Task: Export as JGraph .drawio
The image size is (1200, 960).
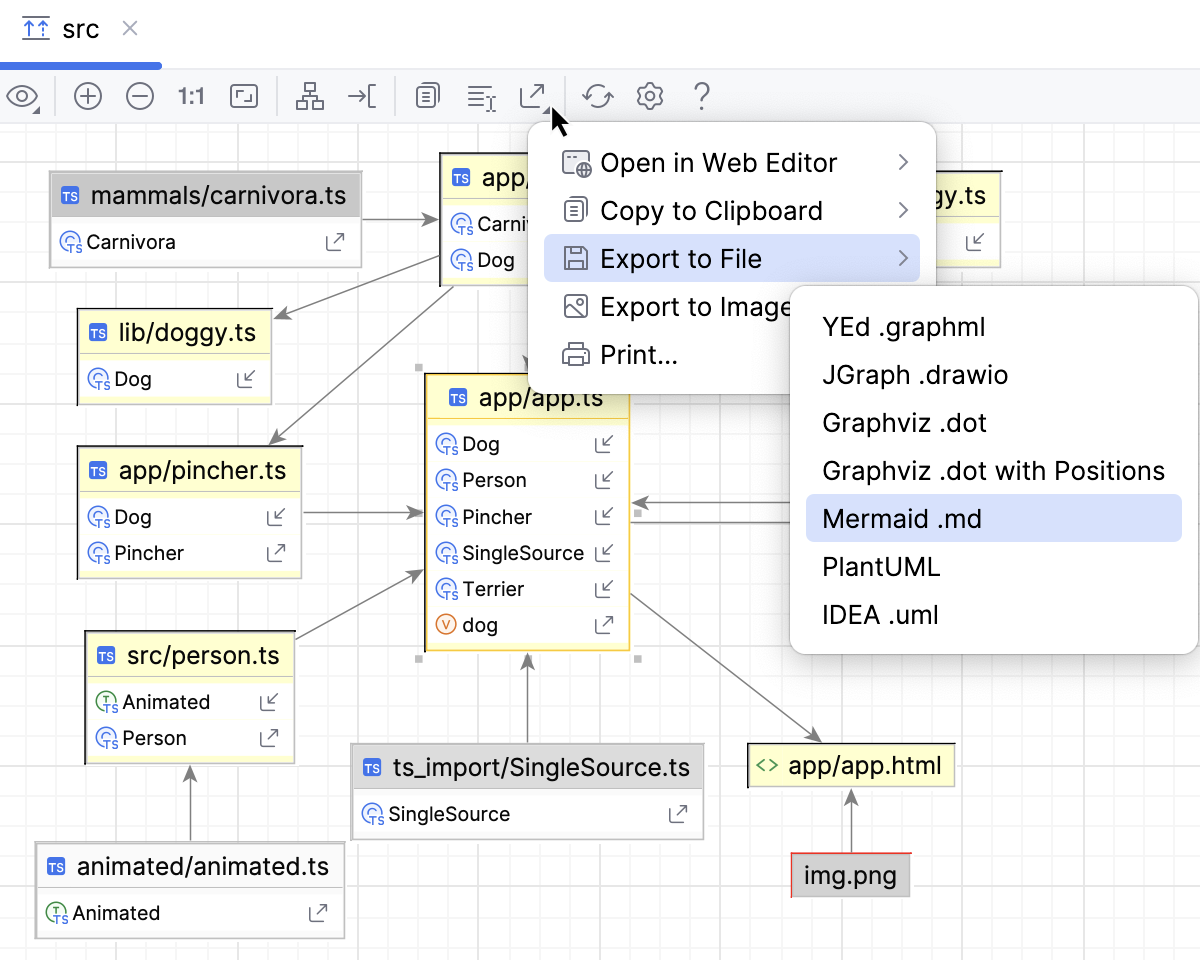Action: 994,375
